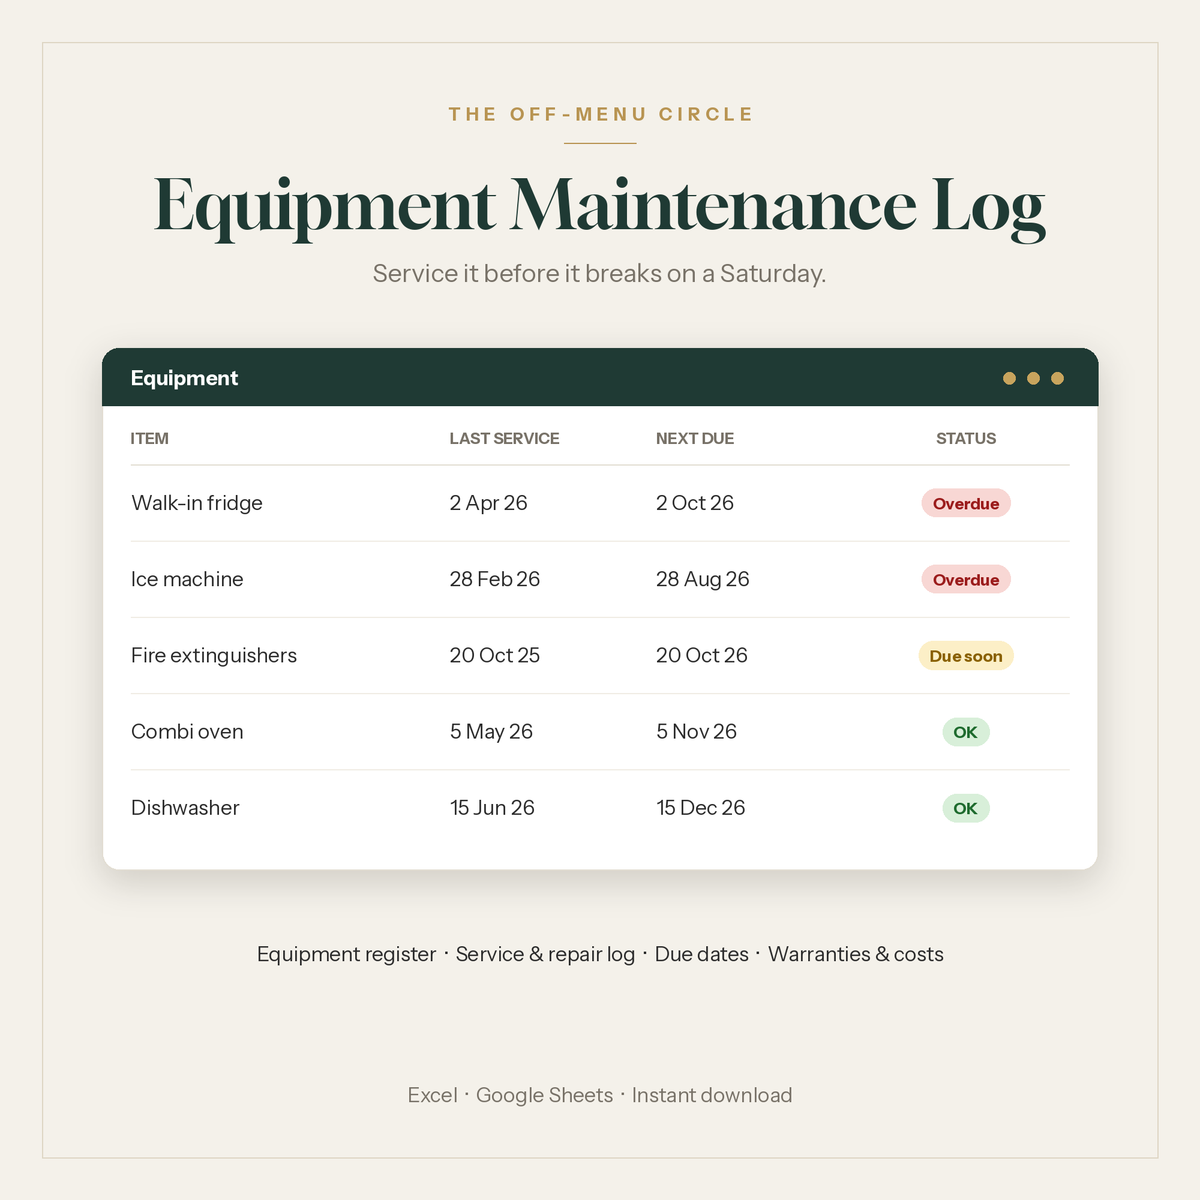Image resolution: width=1200 pixels, height=1200 pixels.
Task: Click the Equipment panel title
Action: [x=184, y=378]
